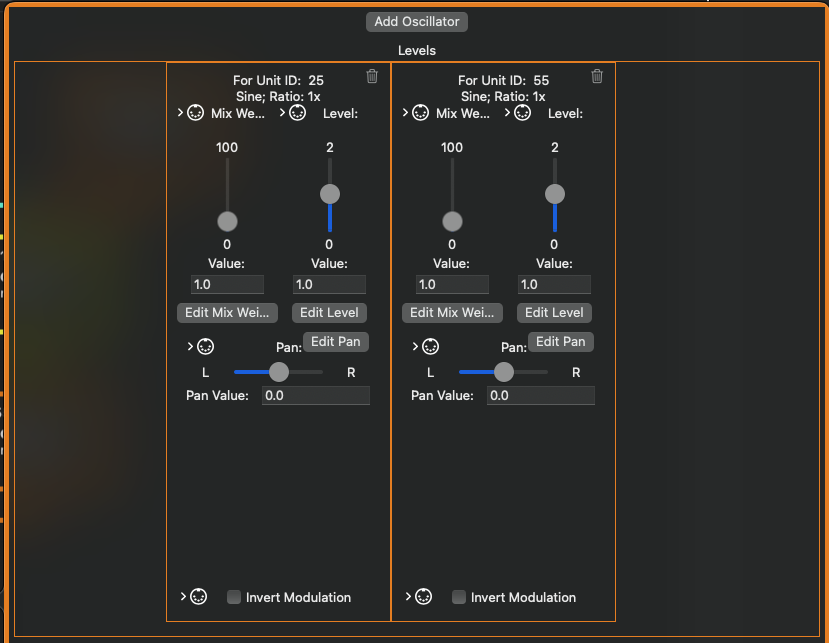Click the Level slider handle in Unit 25
The height and width of the screenshot is (643, 829).
click(329, 194)
